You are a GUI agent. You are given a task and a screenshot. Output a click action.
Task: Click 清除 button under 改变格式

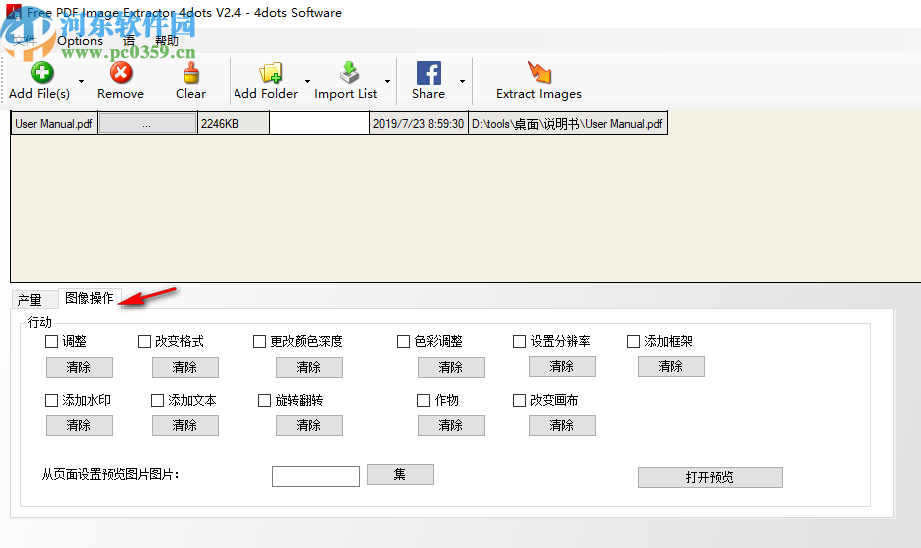pos(185,367)
